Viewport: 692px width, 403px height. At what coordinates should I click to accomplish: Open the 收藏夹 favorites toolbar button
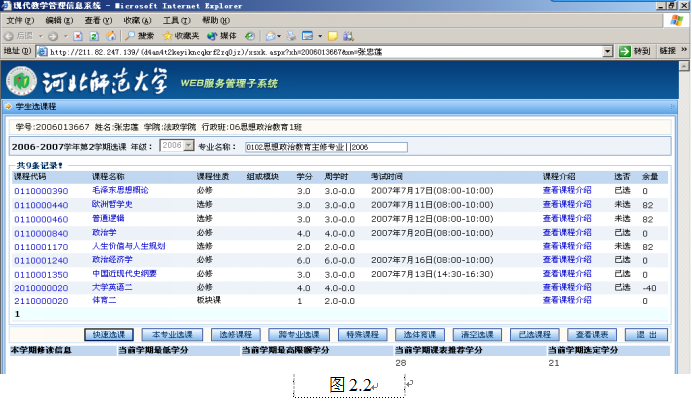(179, 35)
